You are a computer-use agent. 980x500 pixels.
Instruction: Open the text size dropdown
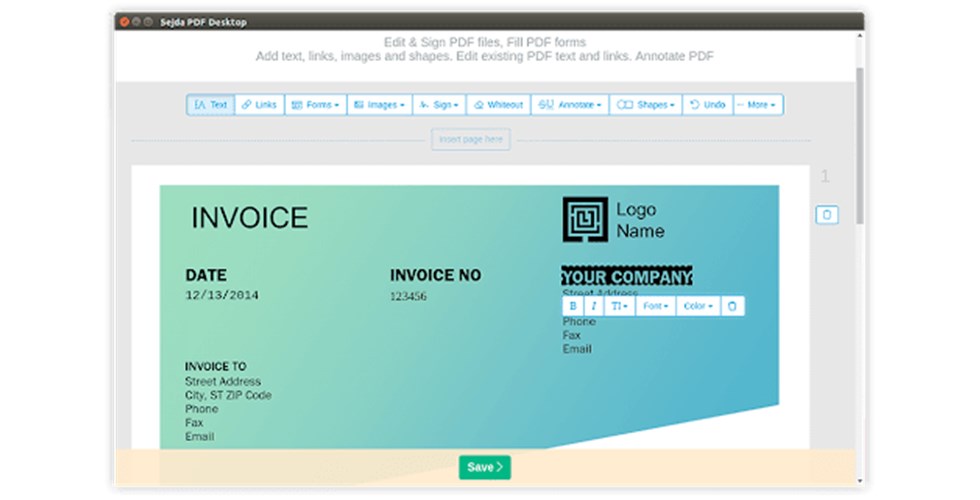click(619, 306)
